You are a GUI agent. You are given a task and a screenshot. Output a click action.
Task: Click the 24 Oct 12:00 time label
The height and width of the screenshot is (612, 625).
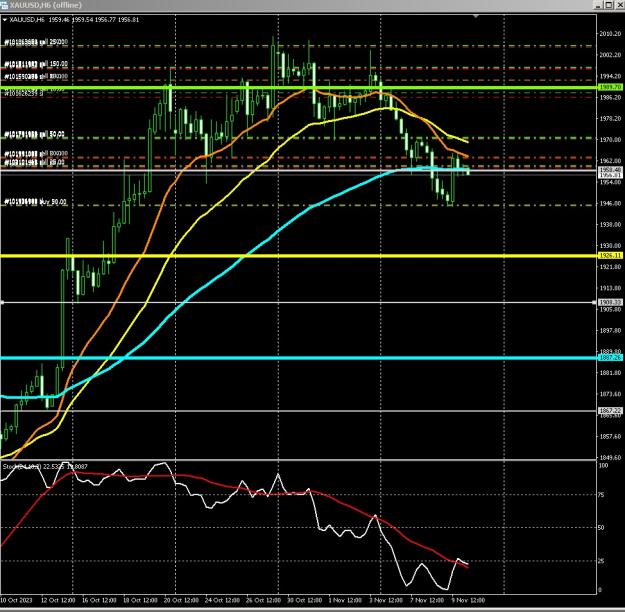222,600
